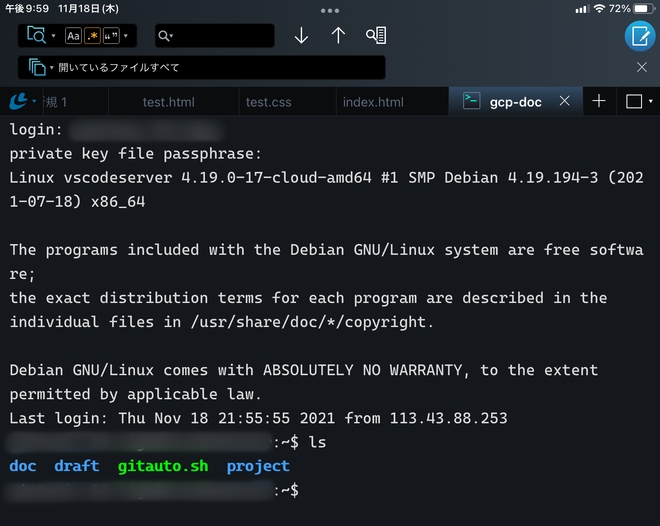Switch to the 新規 1 tab
This screenshot has height=526, width=660.
click(x=74, y=102)
